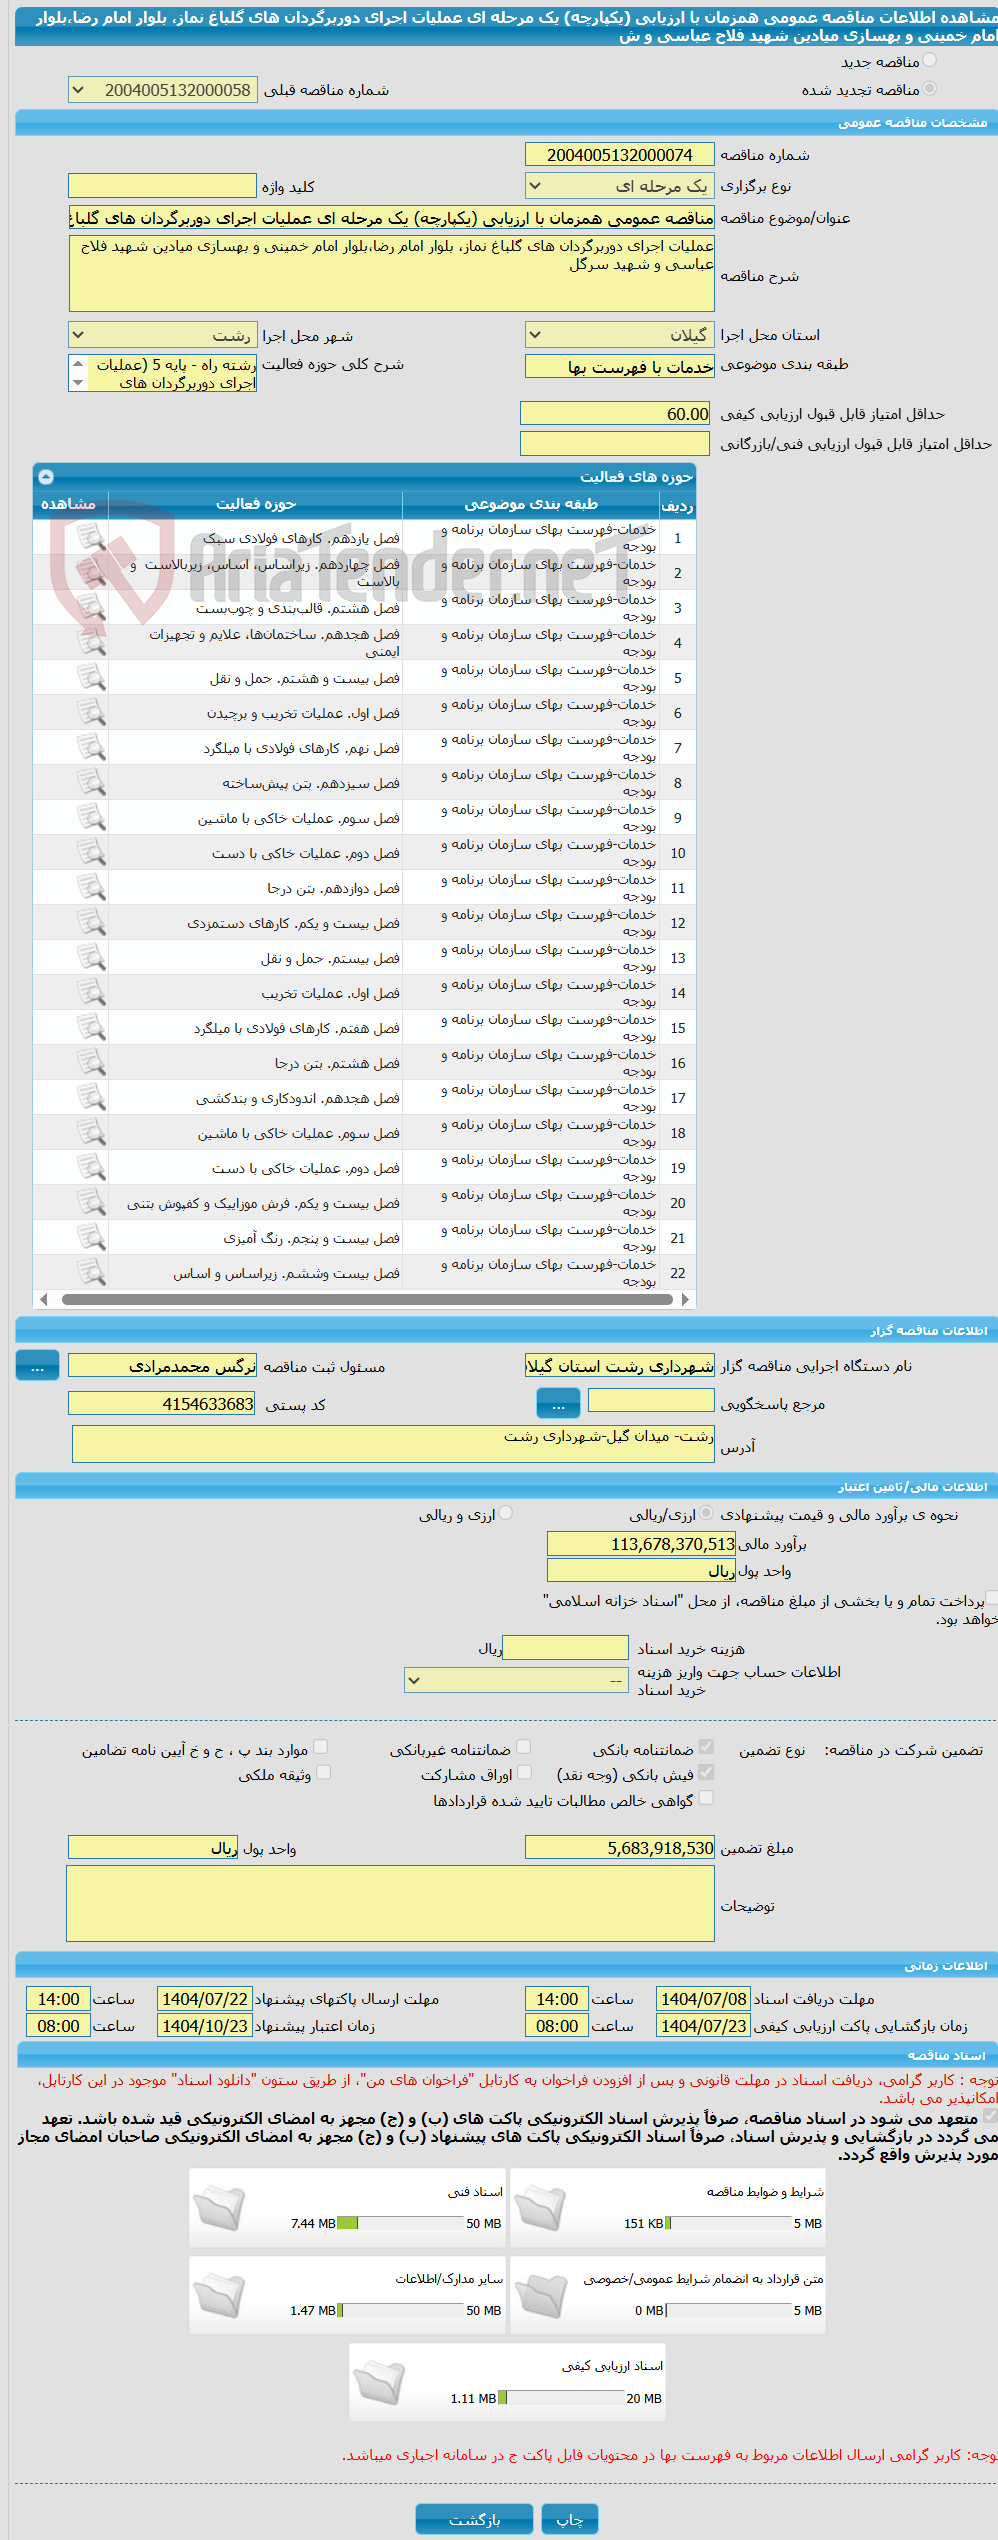Click the کد پستی field

(x=162, y=1404)
